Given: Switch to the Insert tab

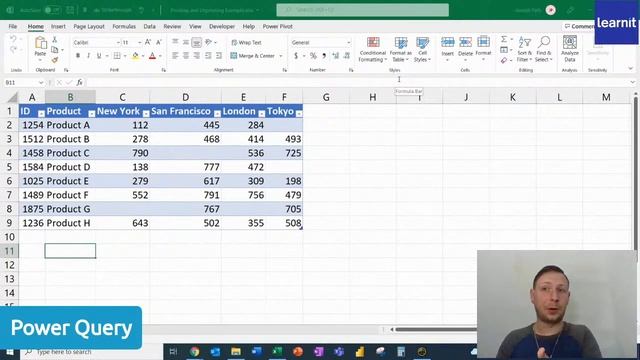Looking at the screenshot, I should [x=58, y=26].
